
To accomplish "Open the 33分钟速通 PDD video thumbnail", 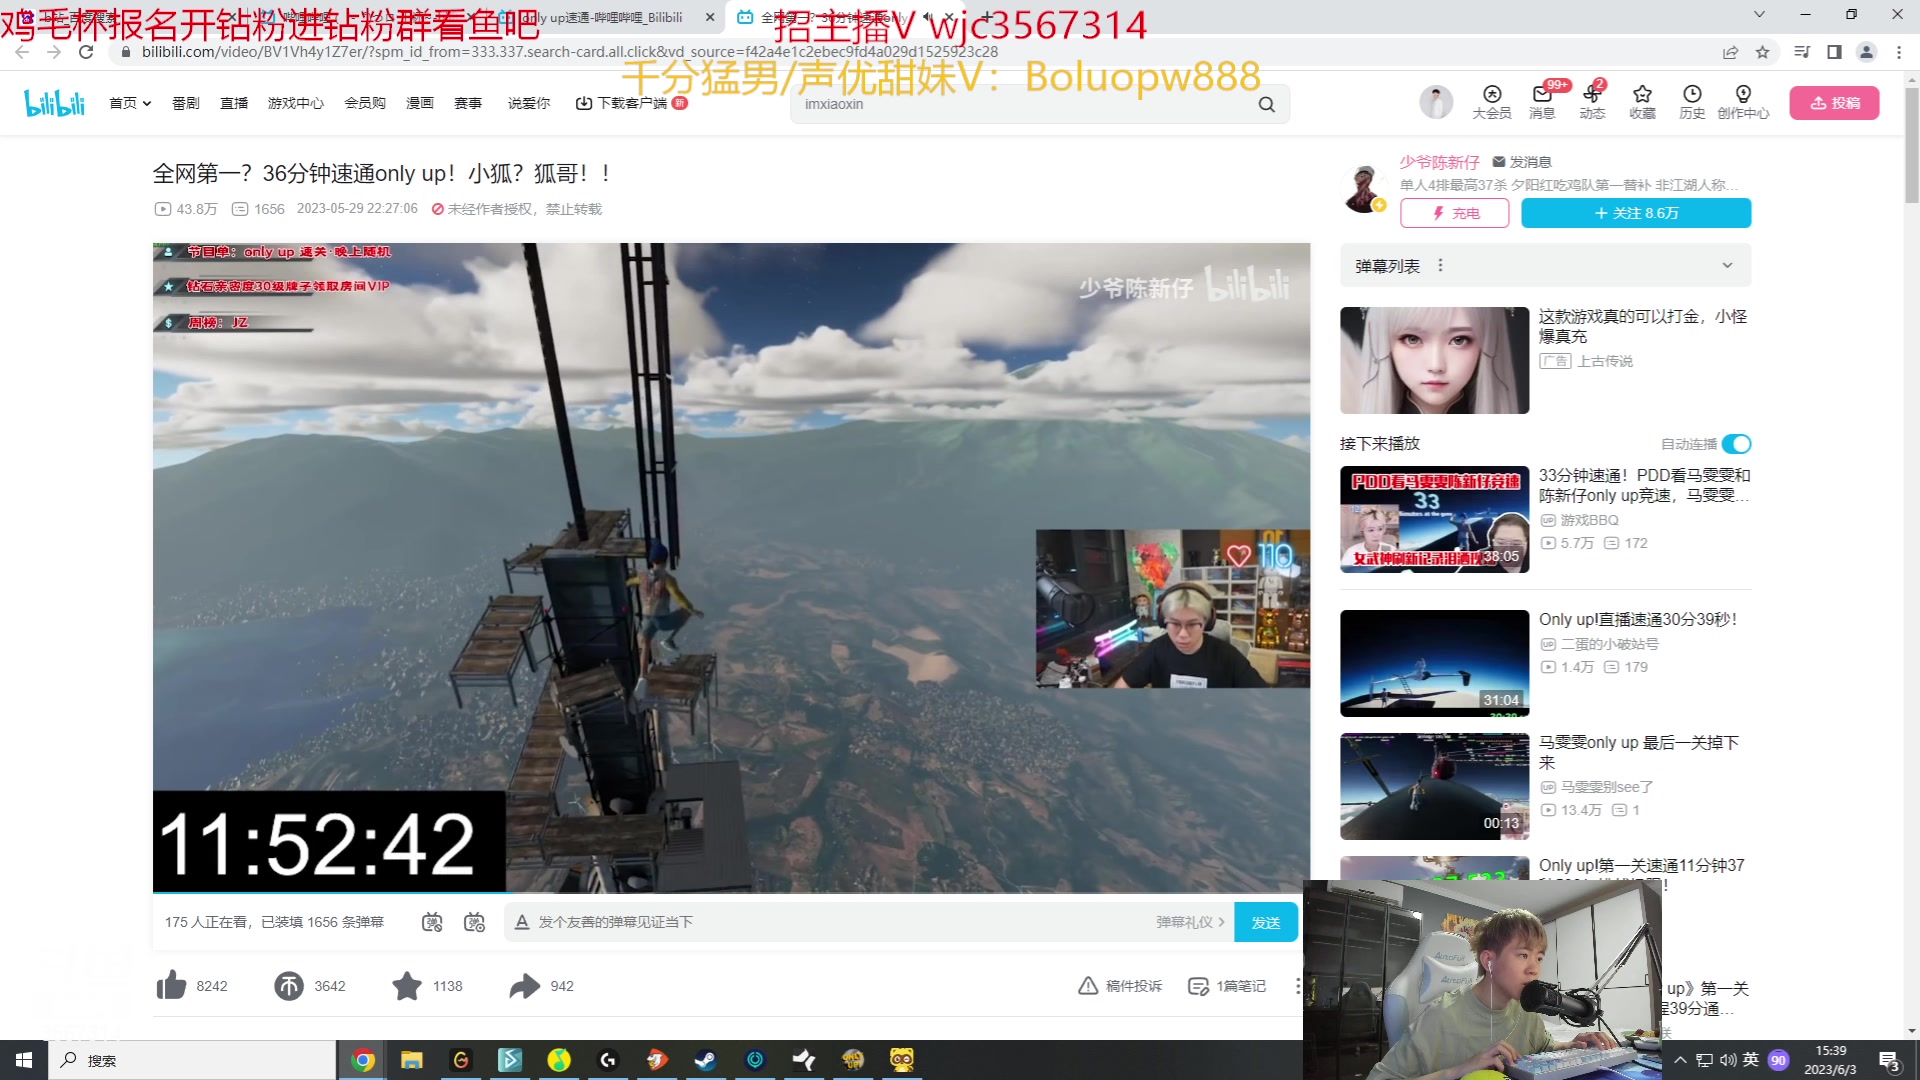I will tap(1434, 519).
